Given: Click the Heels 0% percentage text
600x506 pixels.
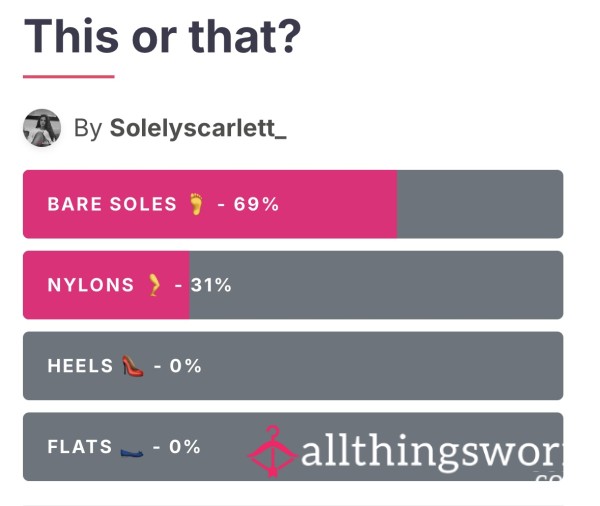Looking at the screenshot, I should click(186, 366).
